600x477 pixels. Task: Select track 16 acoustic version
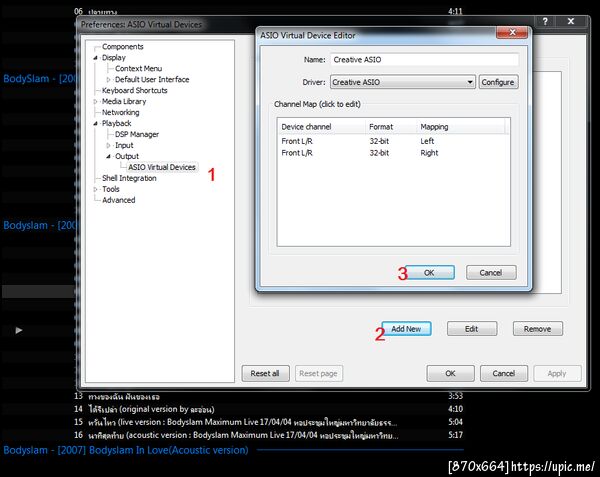(x=268, y=435)
